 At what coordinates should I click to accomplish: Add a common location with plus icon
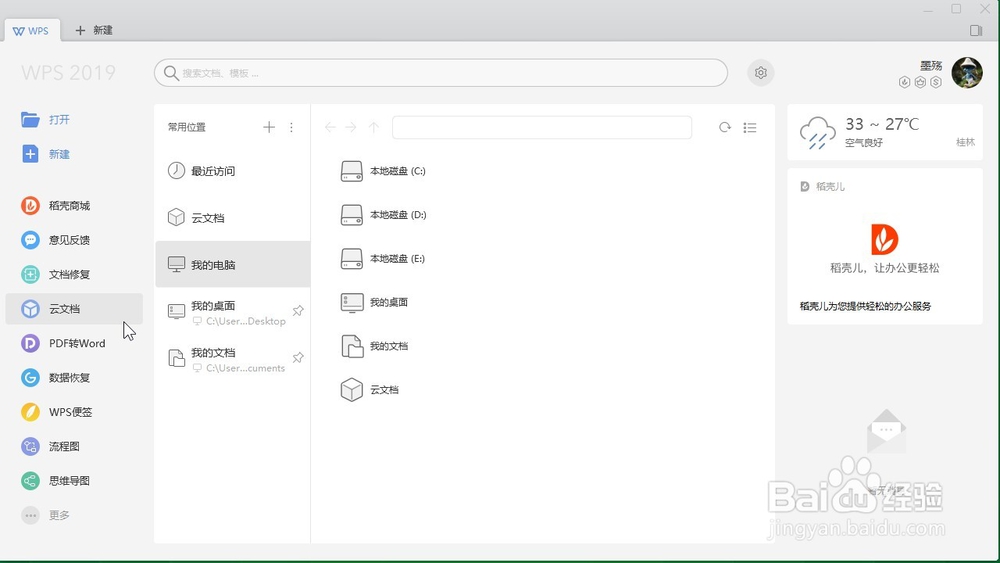(x=269, y=127)
